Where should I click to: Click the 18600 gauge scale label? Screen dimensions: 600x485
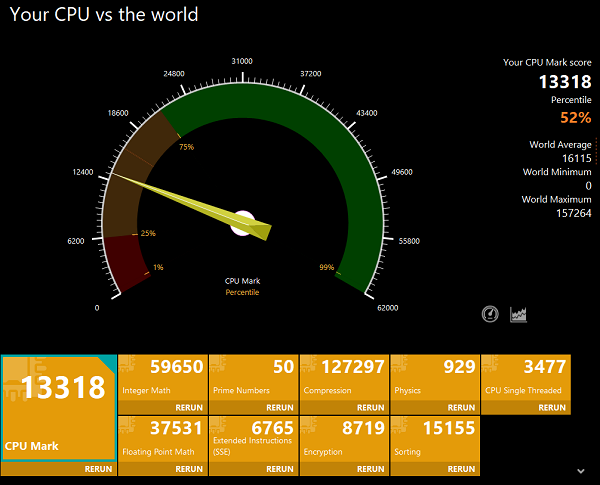(x=118, y=113)
